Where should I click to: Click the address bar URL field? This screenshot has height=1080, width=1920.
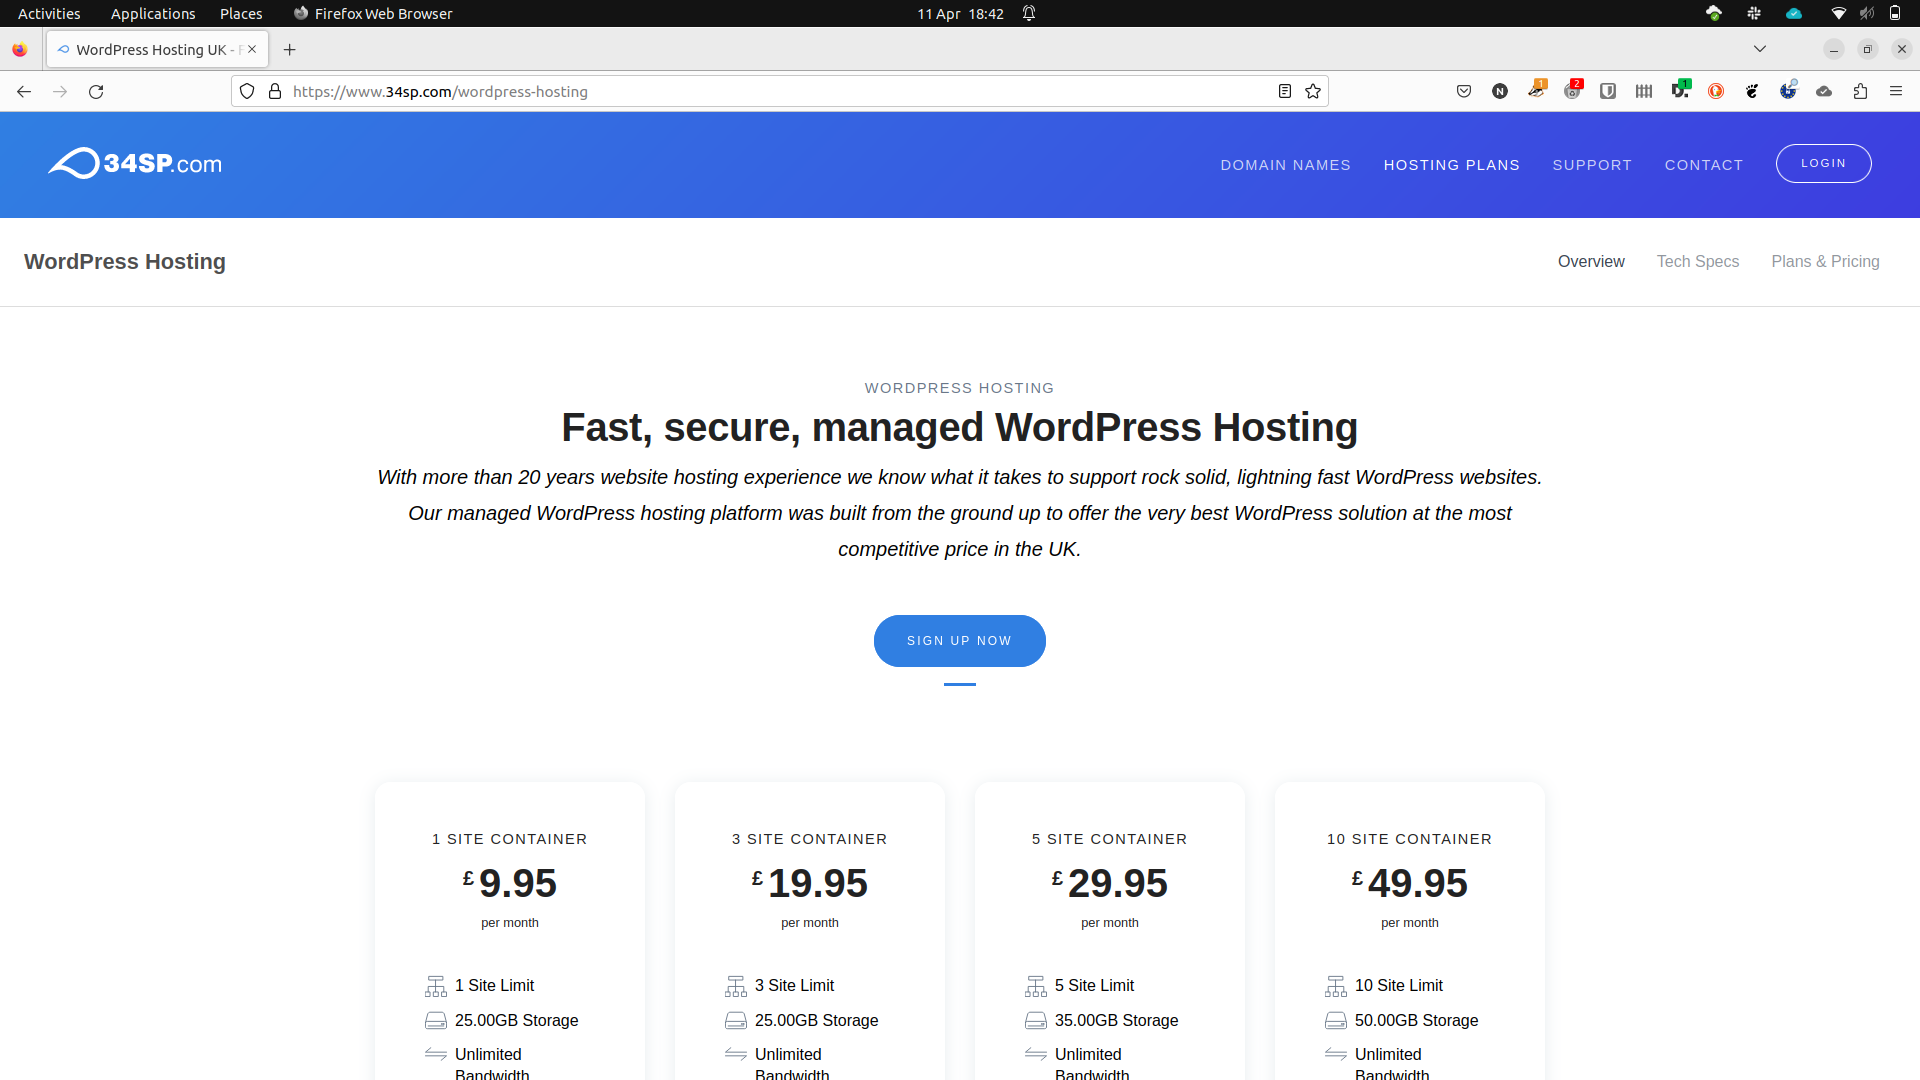pos(780,91)
